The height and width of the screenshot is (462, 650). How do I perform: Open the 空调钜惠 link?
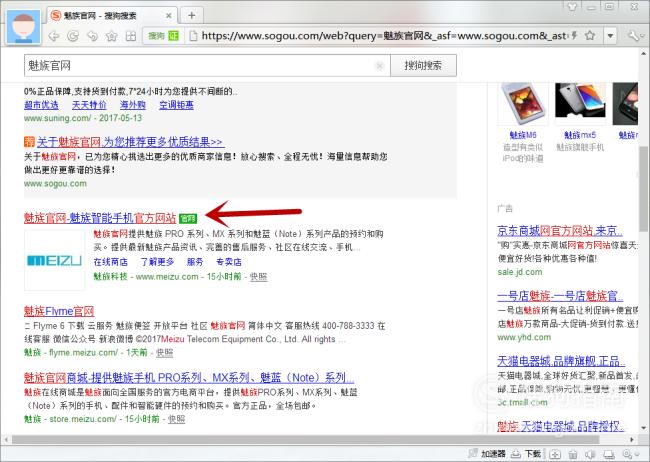[176, 105]
